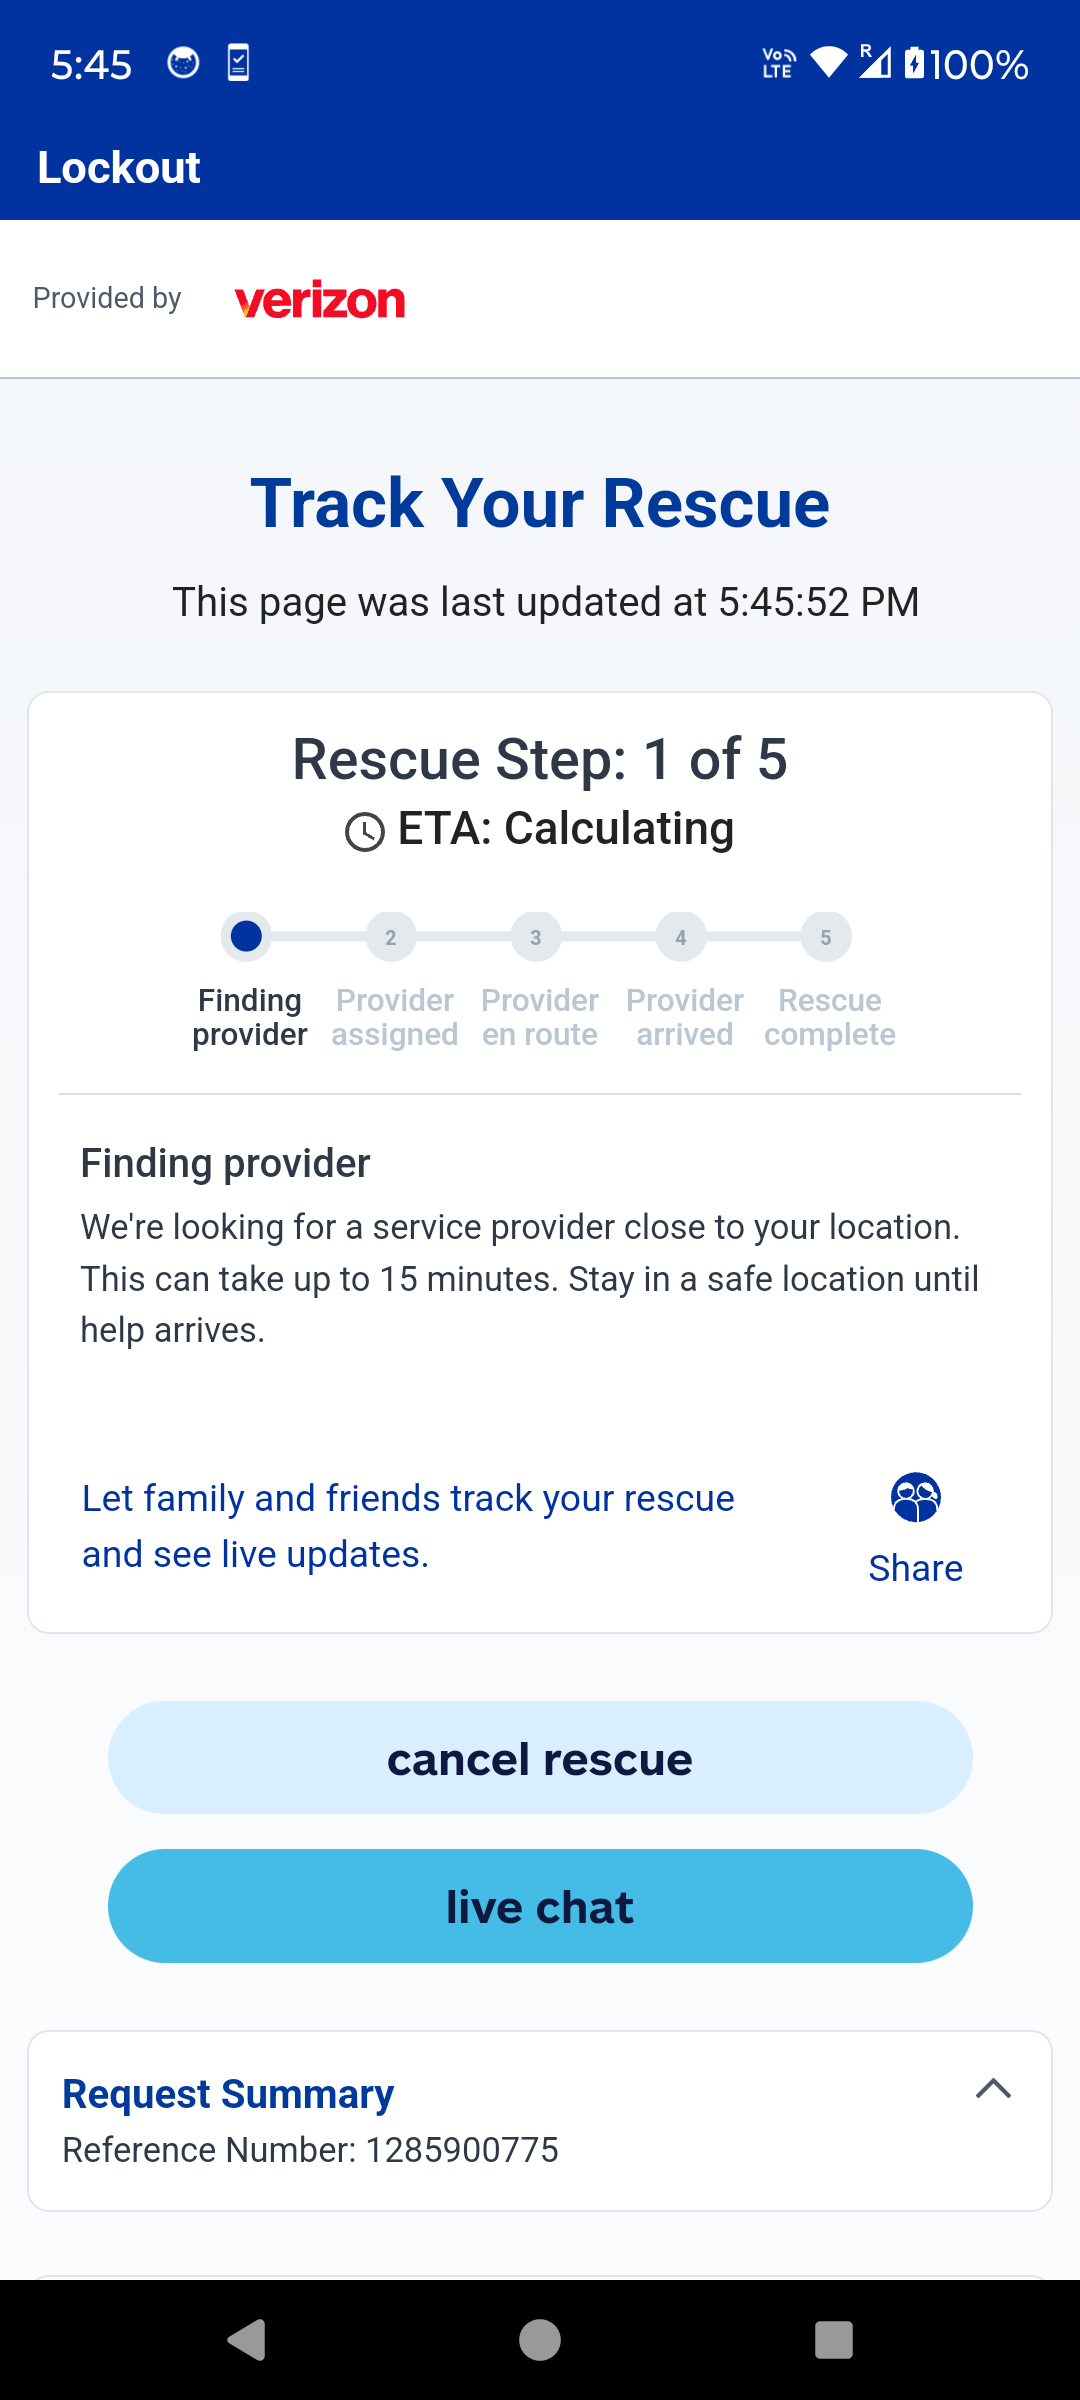
Task: Open recent apps with square button
Action: 833,2340
